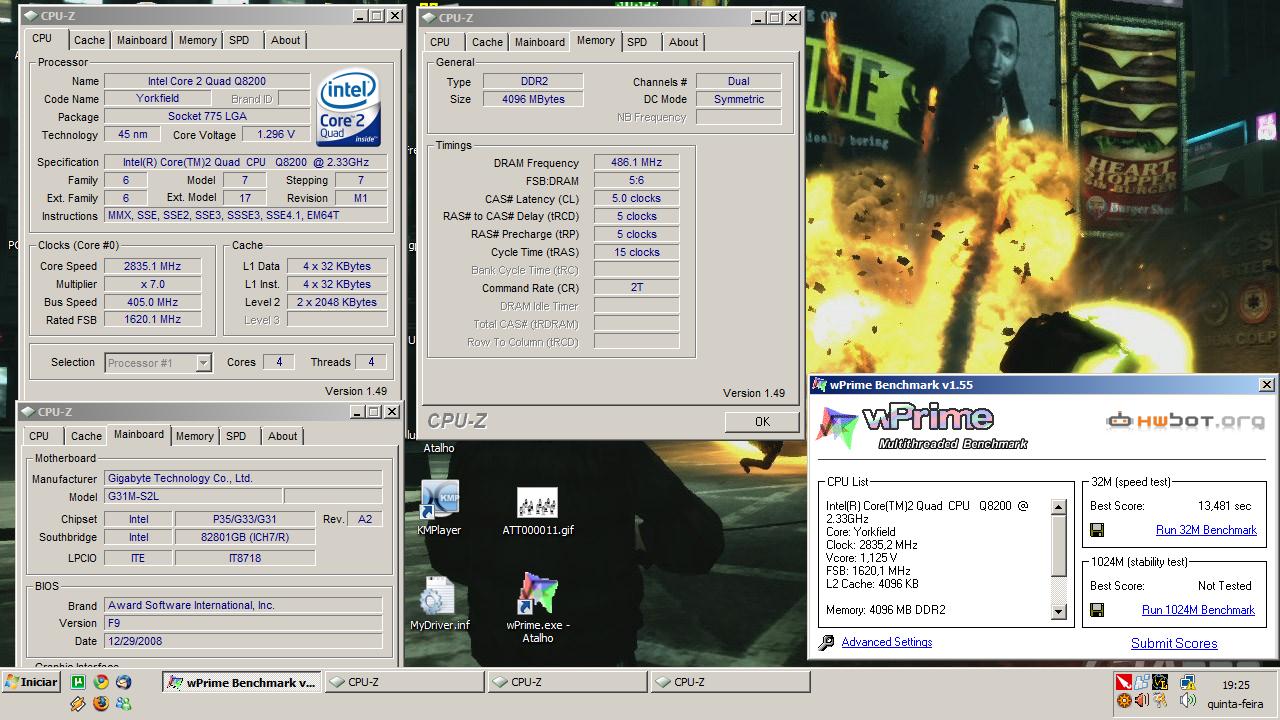Open Mainboard tab in the Processor CPU-Z window
This screenshot has width=1280, height=720.
point(141,40)
